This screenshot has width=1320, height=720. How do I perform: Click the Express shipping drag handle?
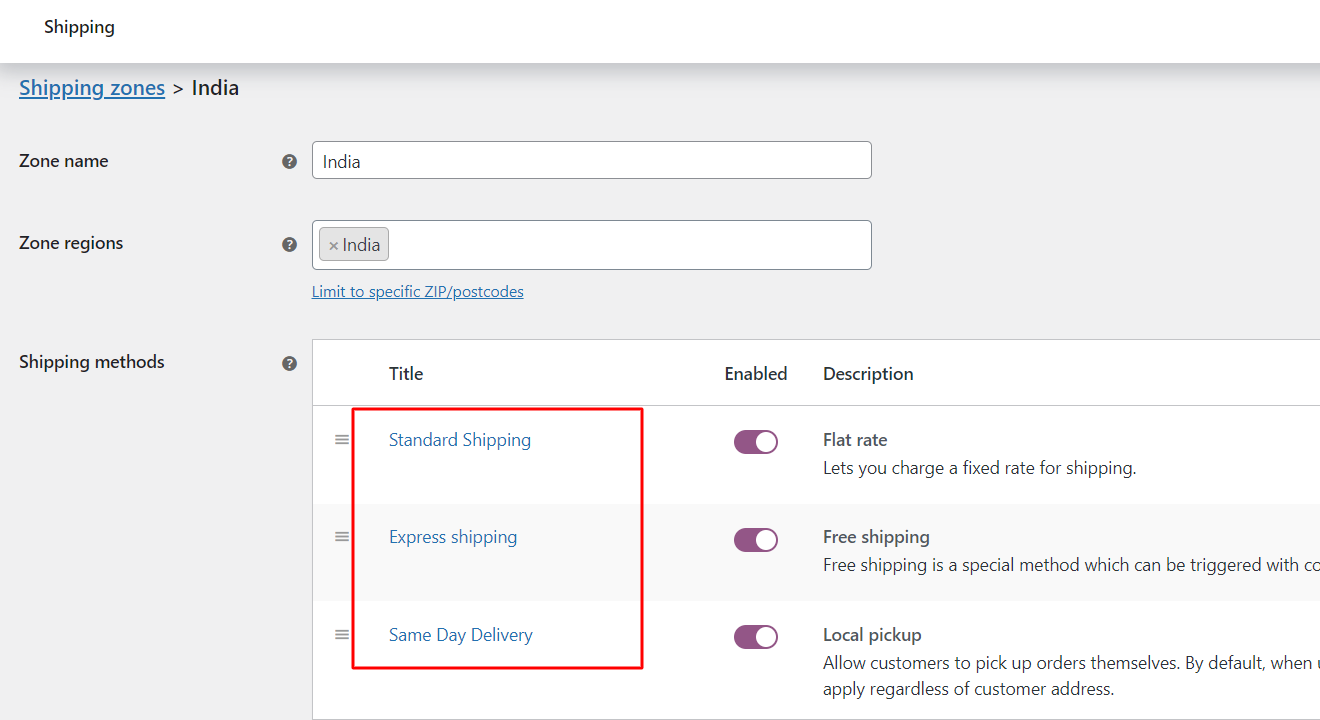341,536
